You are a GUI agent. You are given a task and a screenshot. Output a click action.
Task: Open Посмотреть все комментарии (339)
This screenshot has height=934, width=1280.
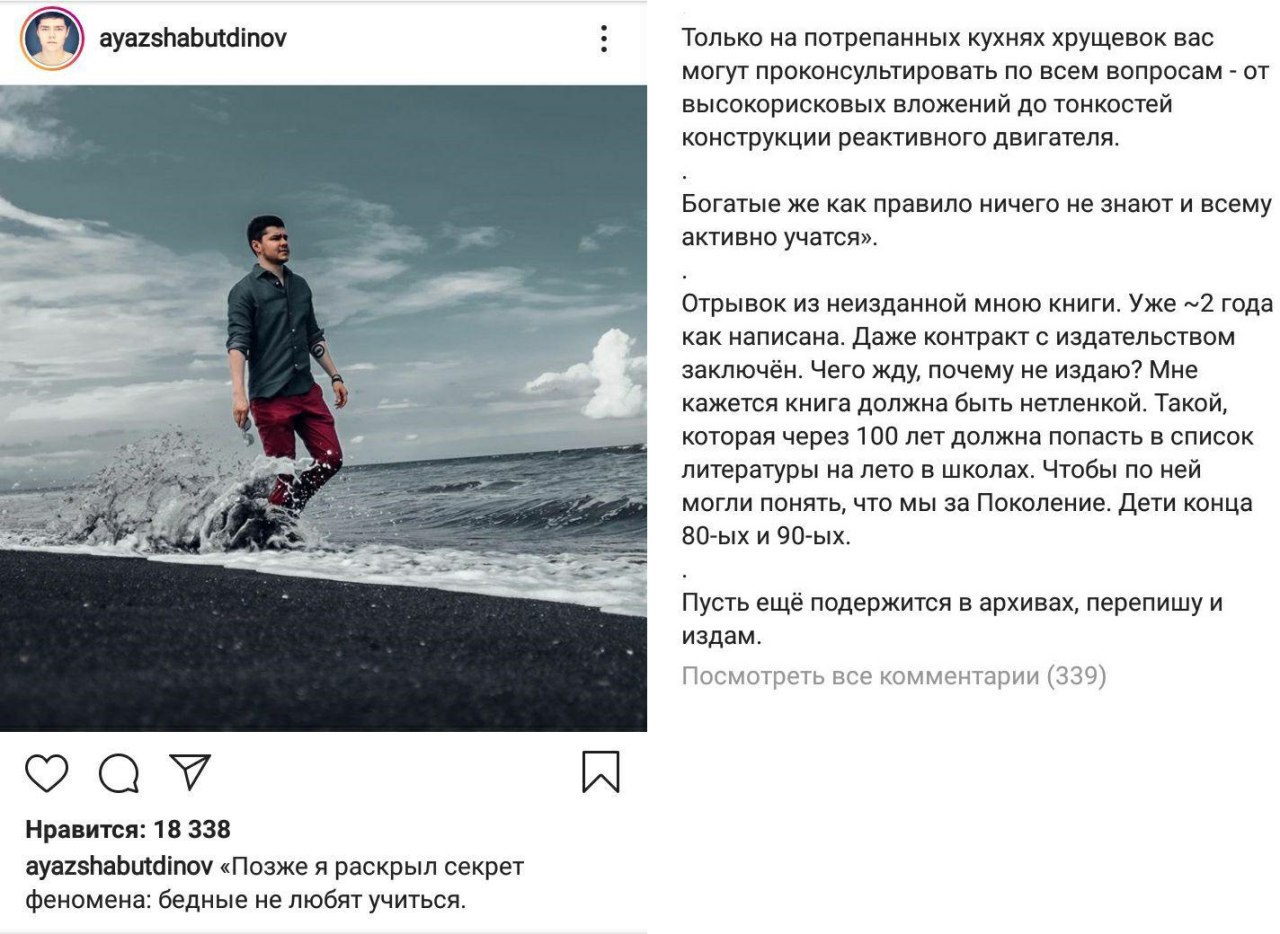point(894,676)
